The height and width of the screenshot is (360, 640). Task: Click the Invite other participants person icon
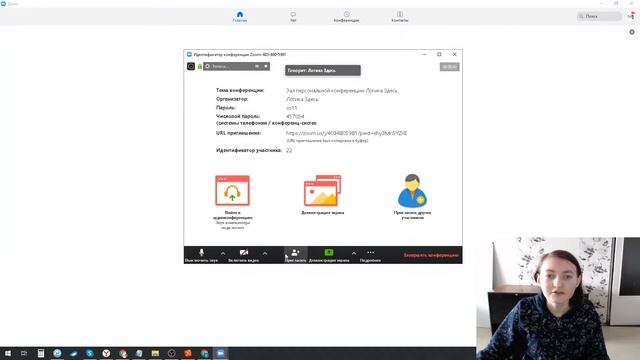(x=412, y=191)
